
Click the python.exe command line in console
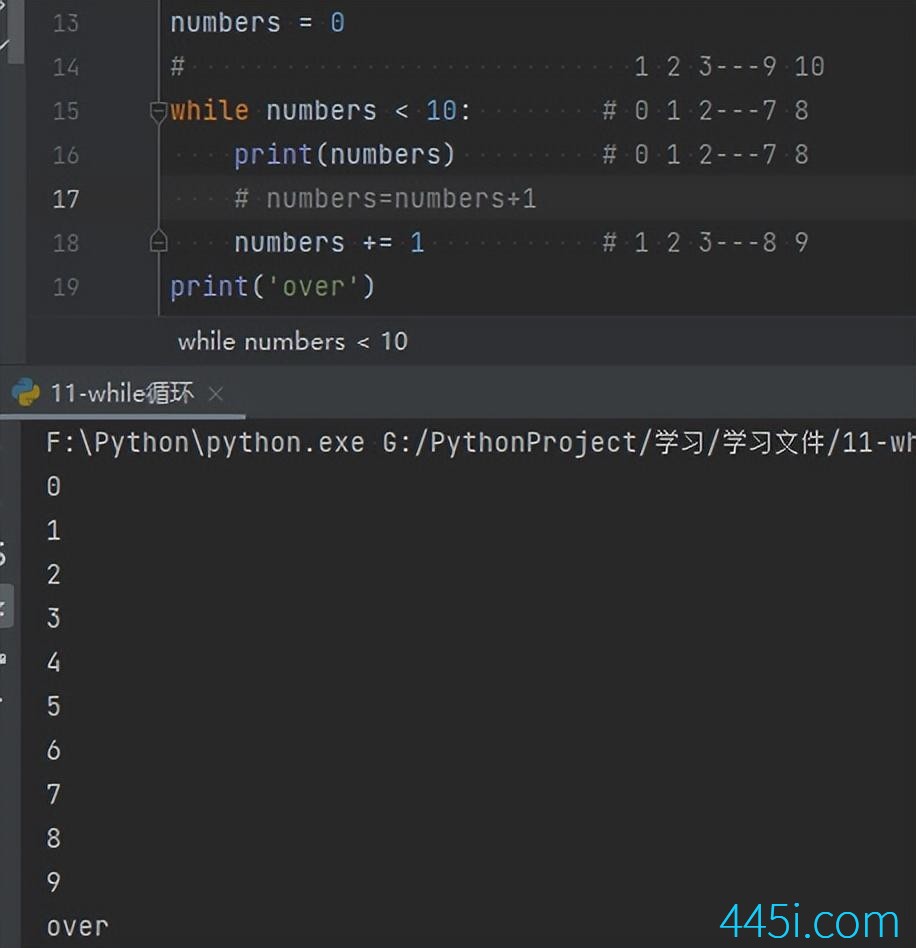click(481, 443)
